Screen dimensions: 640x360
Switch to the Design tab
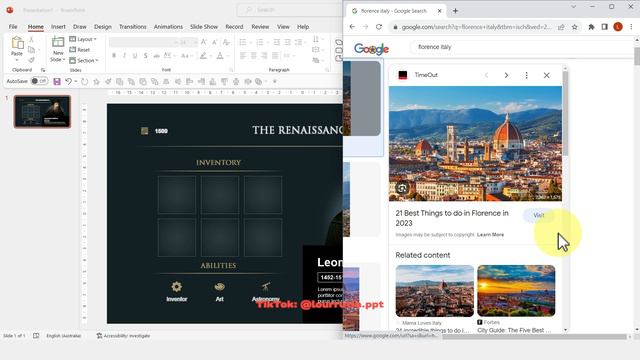pyautogui.click(x=102, y=27)
